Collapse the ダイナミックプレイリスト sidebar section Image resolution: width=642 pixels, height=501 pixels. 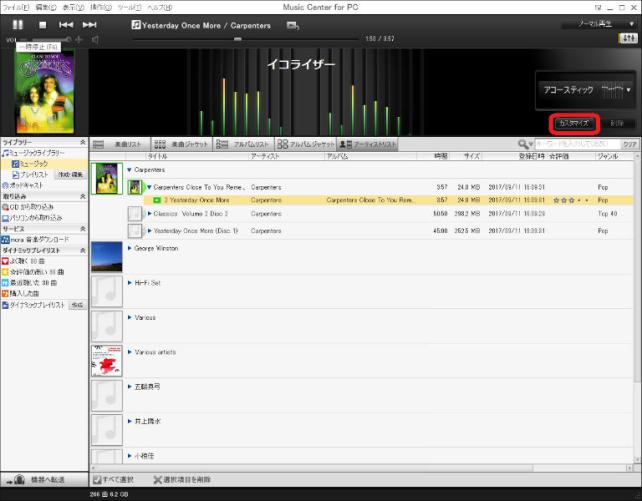(83, 250)
